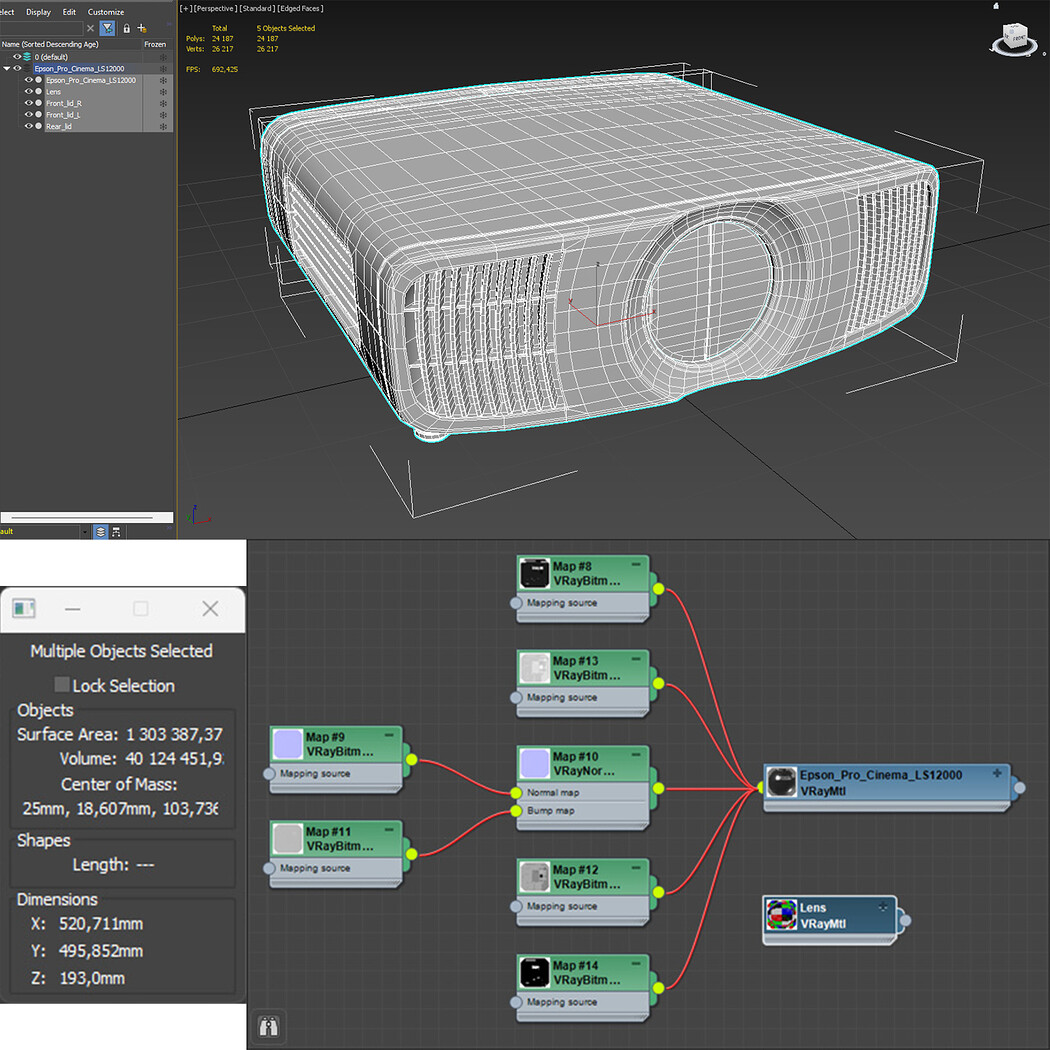Click the Lens material preview sphere
Screen dimensions: 1050x1050
click(781, 915)
